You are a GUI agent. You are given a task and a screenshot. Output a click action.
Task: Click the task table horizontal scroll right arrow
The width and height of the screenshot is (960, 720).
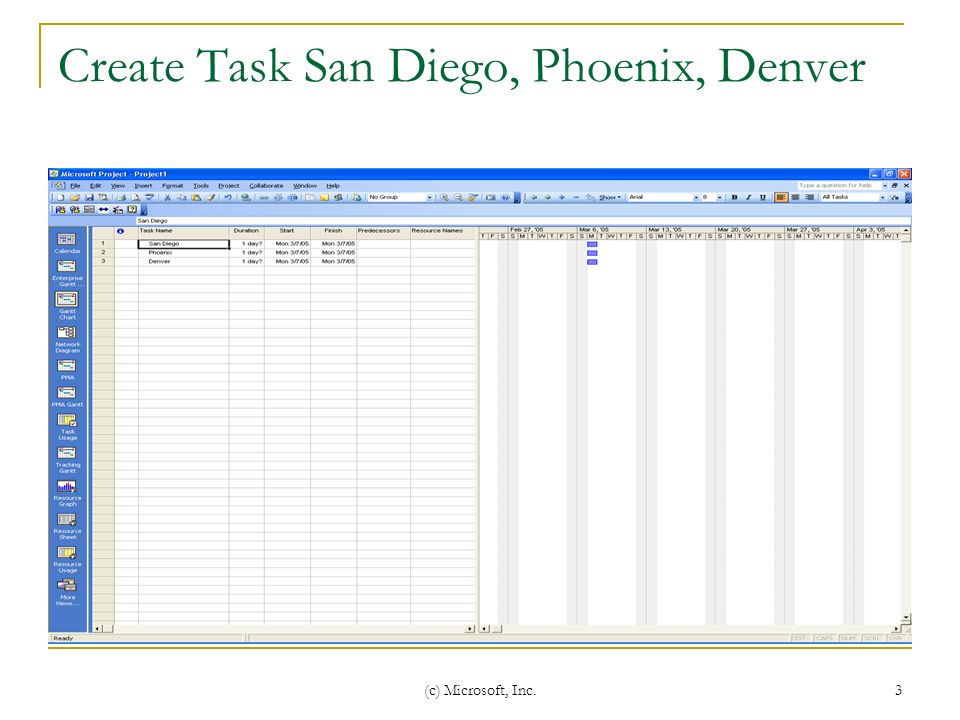tap(470, 628)
